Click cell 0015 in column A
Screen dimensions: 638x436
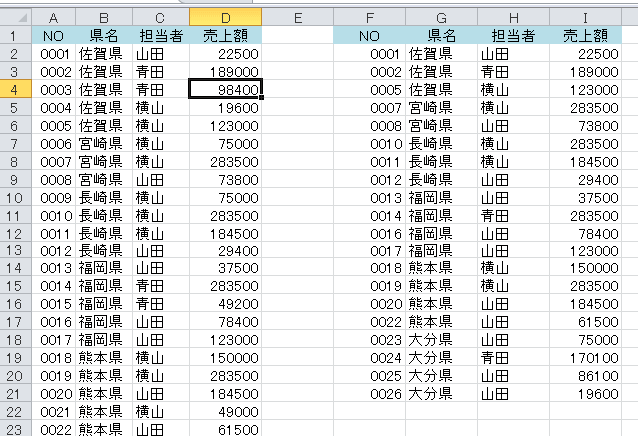tap(54, 304)
